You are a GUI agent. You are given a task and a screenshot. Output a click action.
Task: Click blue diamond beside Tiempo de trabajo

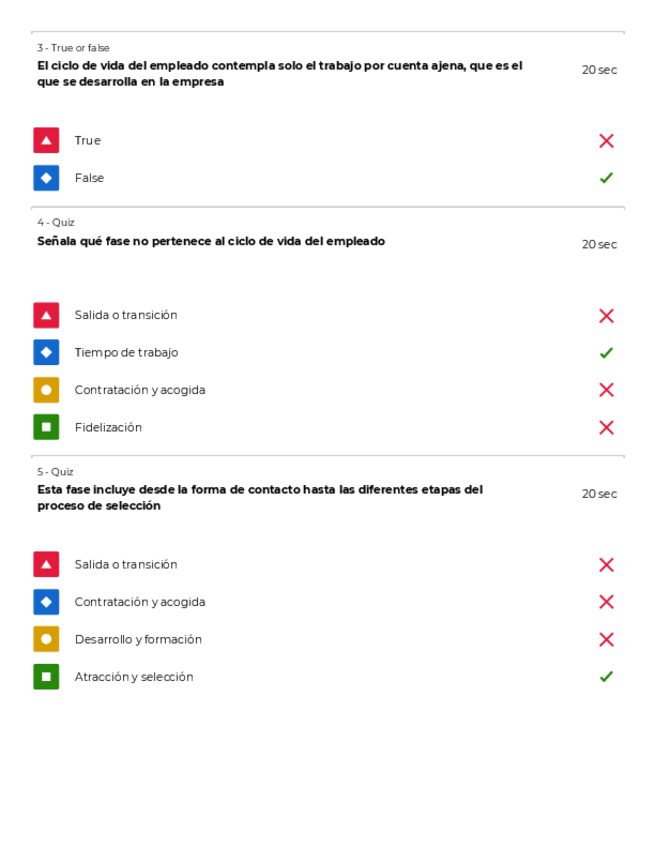click(x=46, y=353)
